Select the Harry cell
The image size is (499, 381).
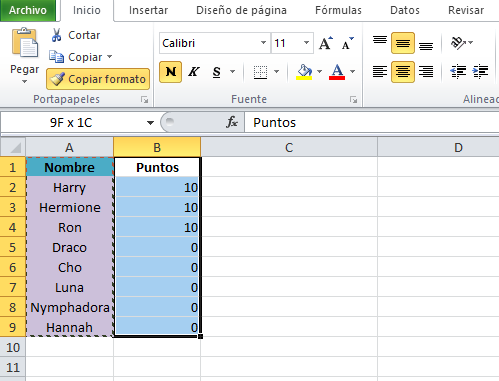pyautogui.click(x=69, y=187)
